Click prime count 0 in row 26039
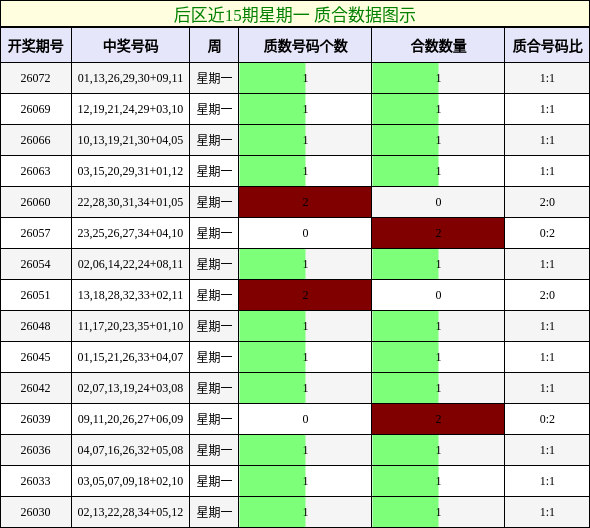Screen dimensions: 590x528 click(x=305, y=419)
